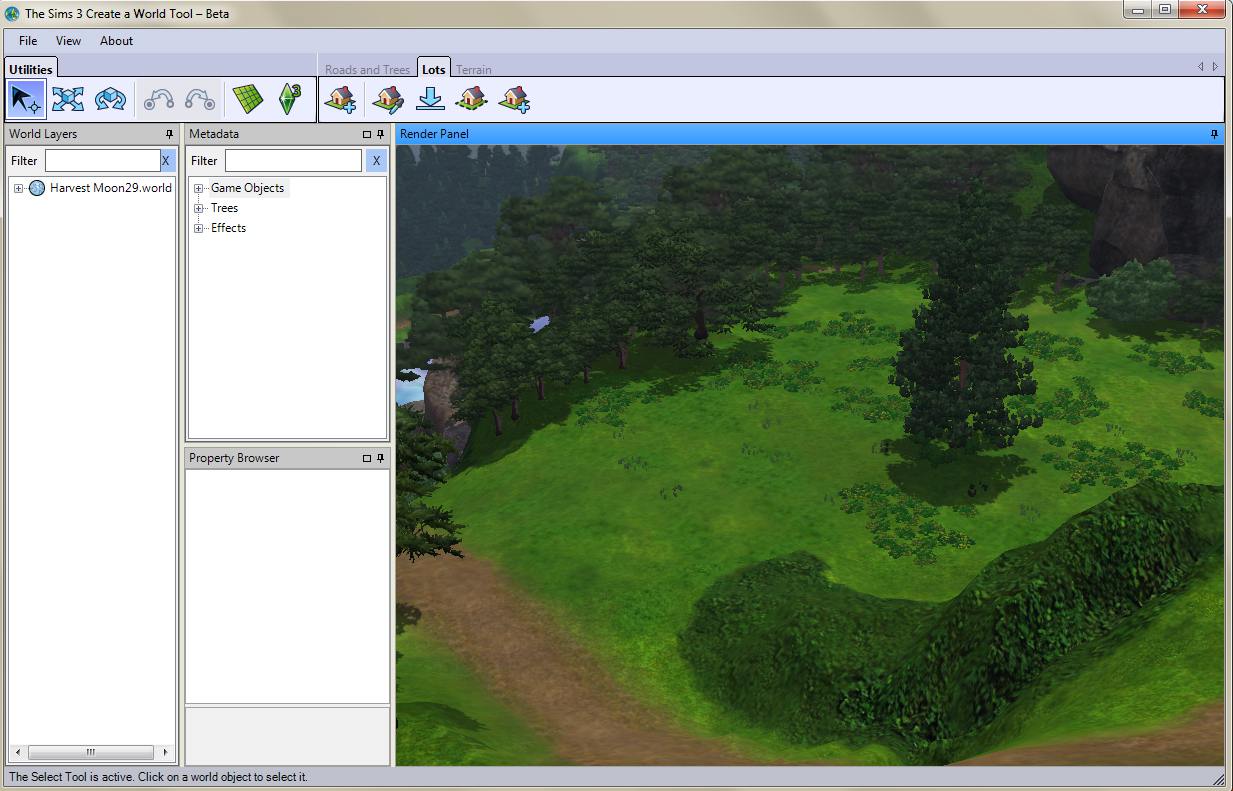This screenshot has height=791, width=1233.
Task: Click the Select Tool status bar message
Action: click(x=158, y=777)
